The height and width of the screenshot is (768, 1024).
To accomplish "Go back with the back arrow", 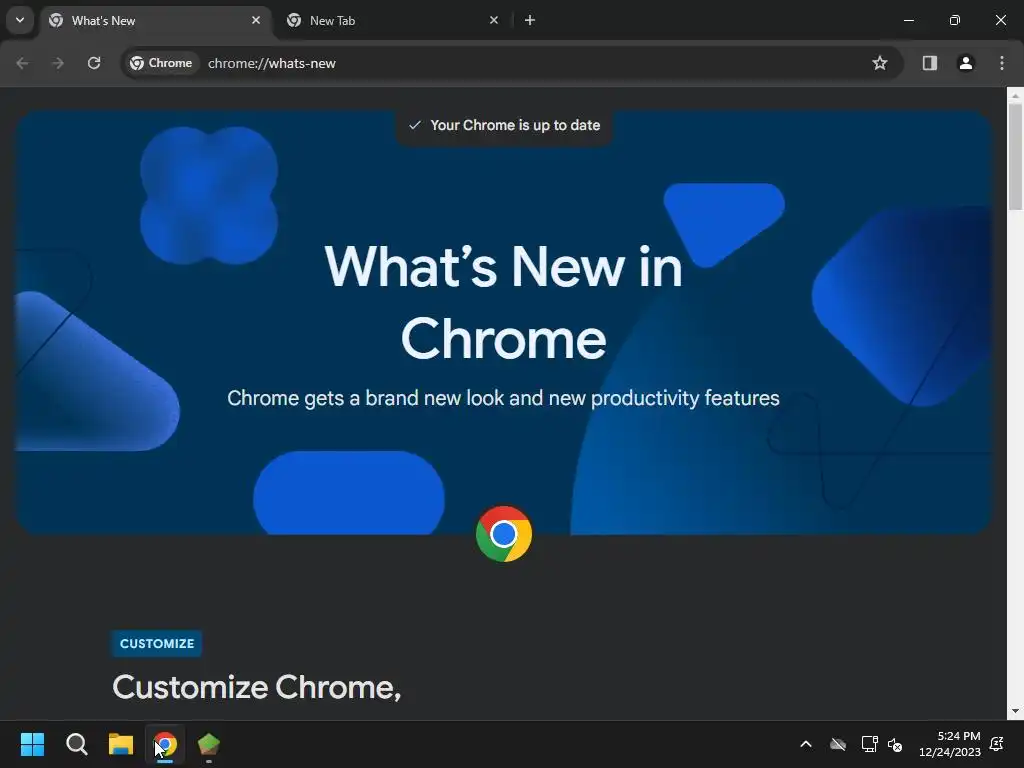I will (22, 63).
